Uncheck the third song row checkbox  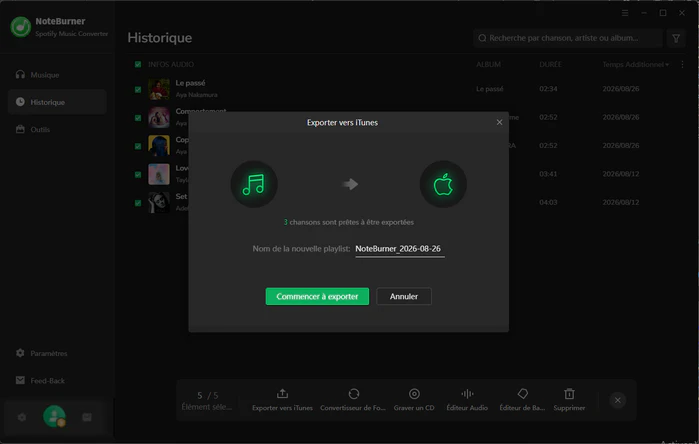(x=138, y=146)
